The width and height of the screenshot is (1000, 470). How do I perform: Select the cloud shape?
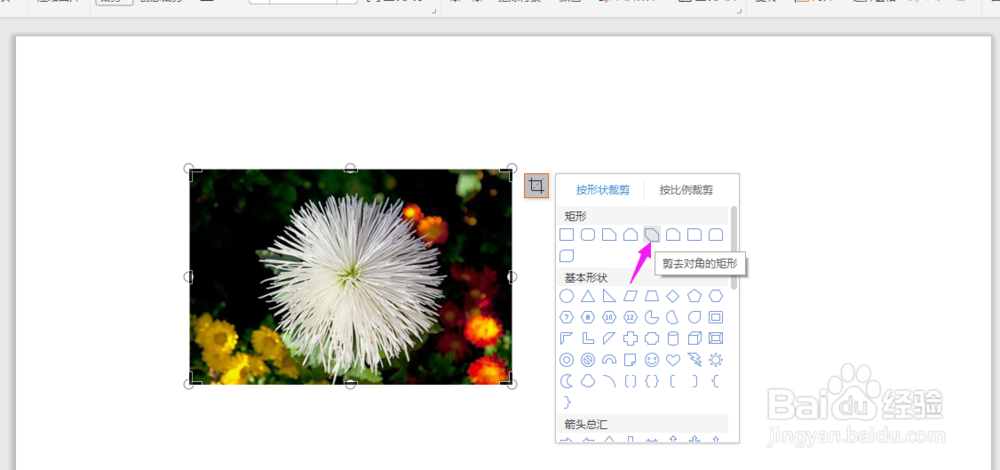(588, 381)
